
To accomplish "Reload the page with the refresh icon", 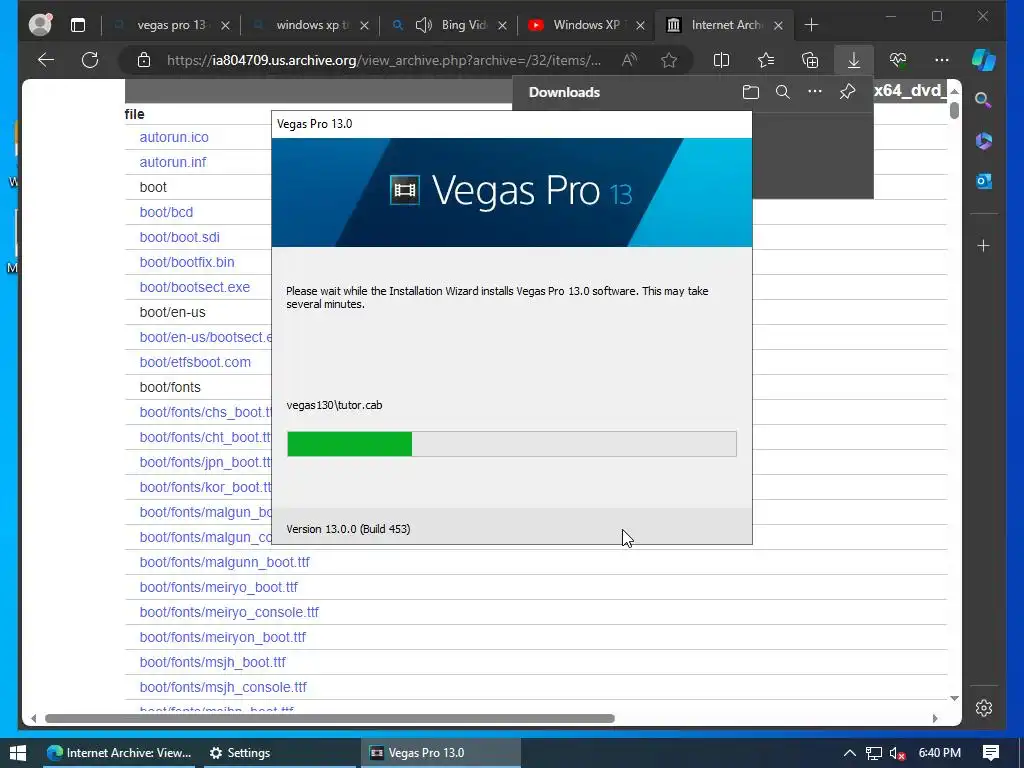I will [x=90, y=60].
